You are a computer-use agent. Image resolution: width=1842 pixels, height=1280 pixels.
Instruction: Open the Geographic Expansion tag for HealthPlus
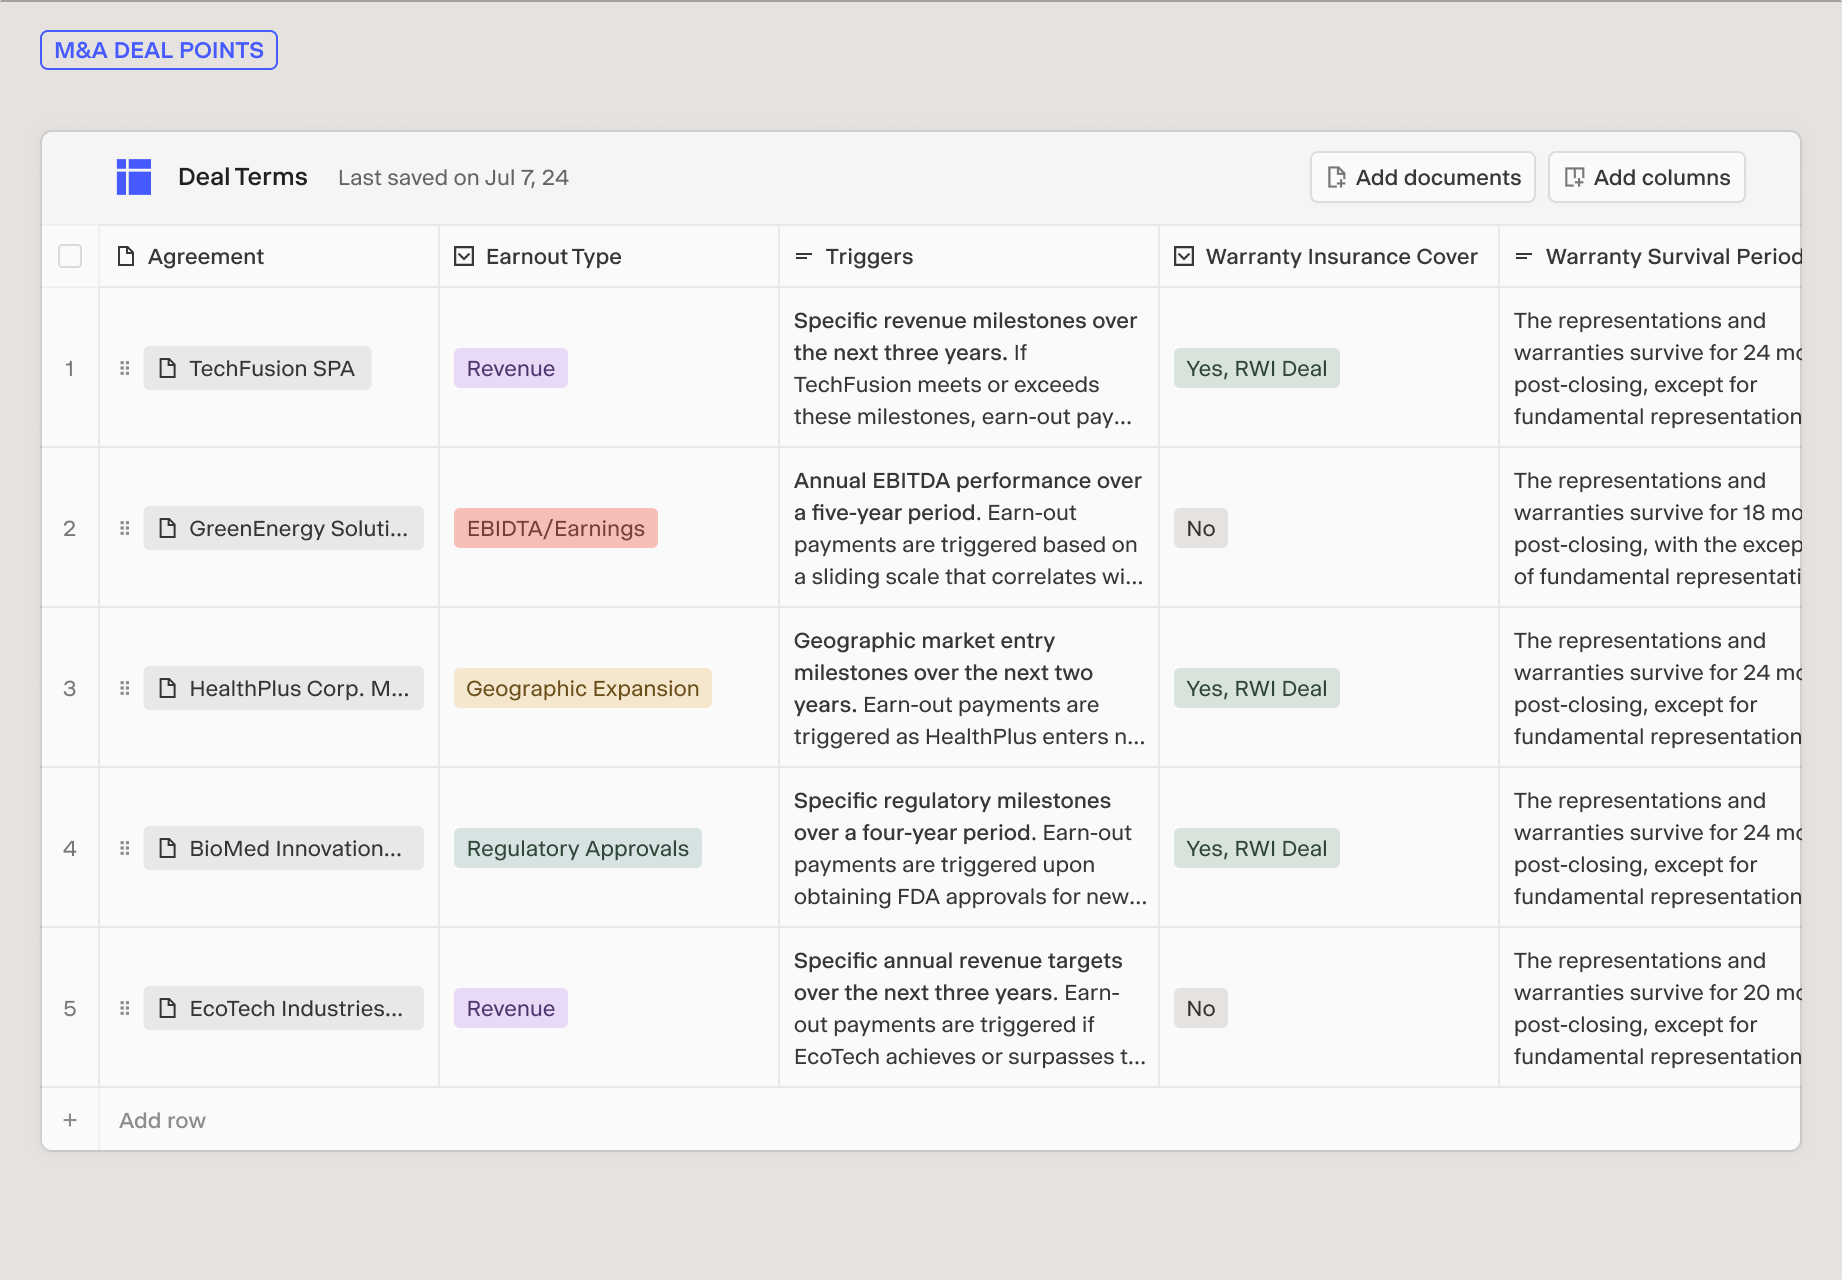pyautogui.click(x=582, y=688)
